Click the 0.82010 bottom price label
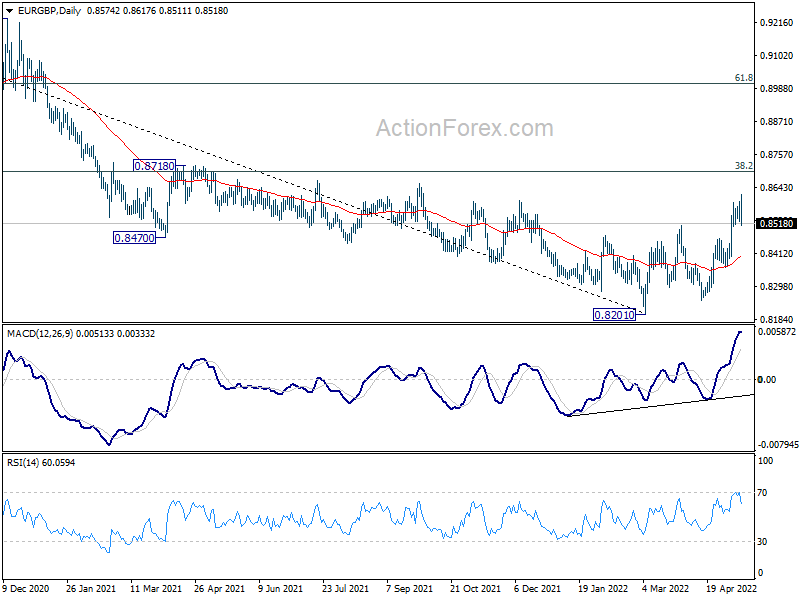The width and height of the screenshot is (800, 600). [614, 314]
